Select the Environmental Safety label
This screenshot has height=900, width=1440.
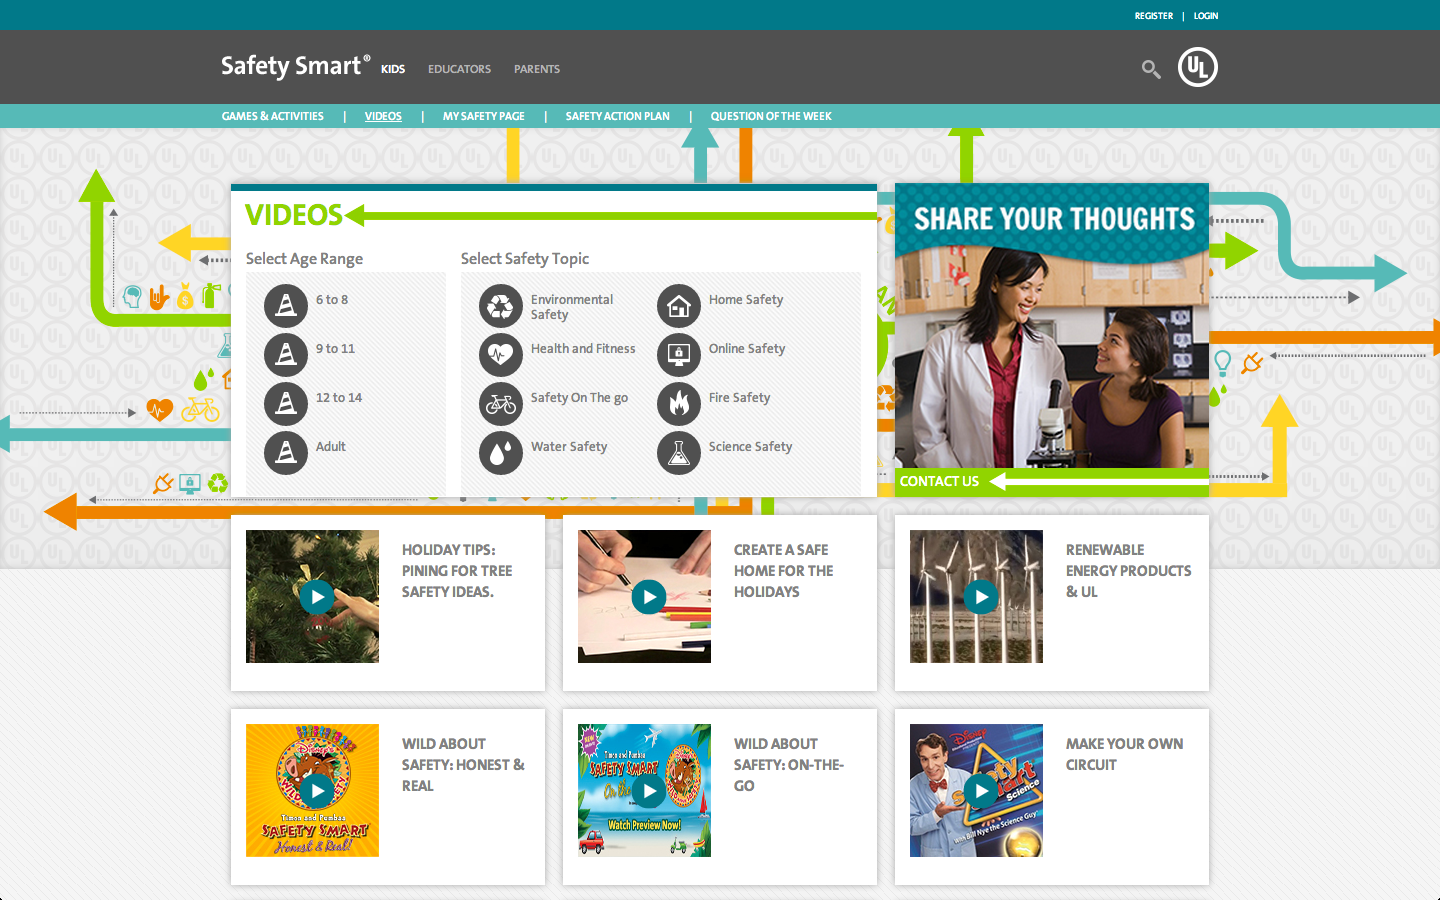572,306
